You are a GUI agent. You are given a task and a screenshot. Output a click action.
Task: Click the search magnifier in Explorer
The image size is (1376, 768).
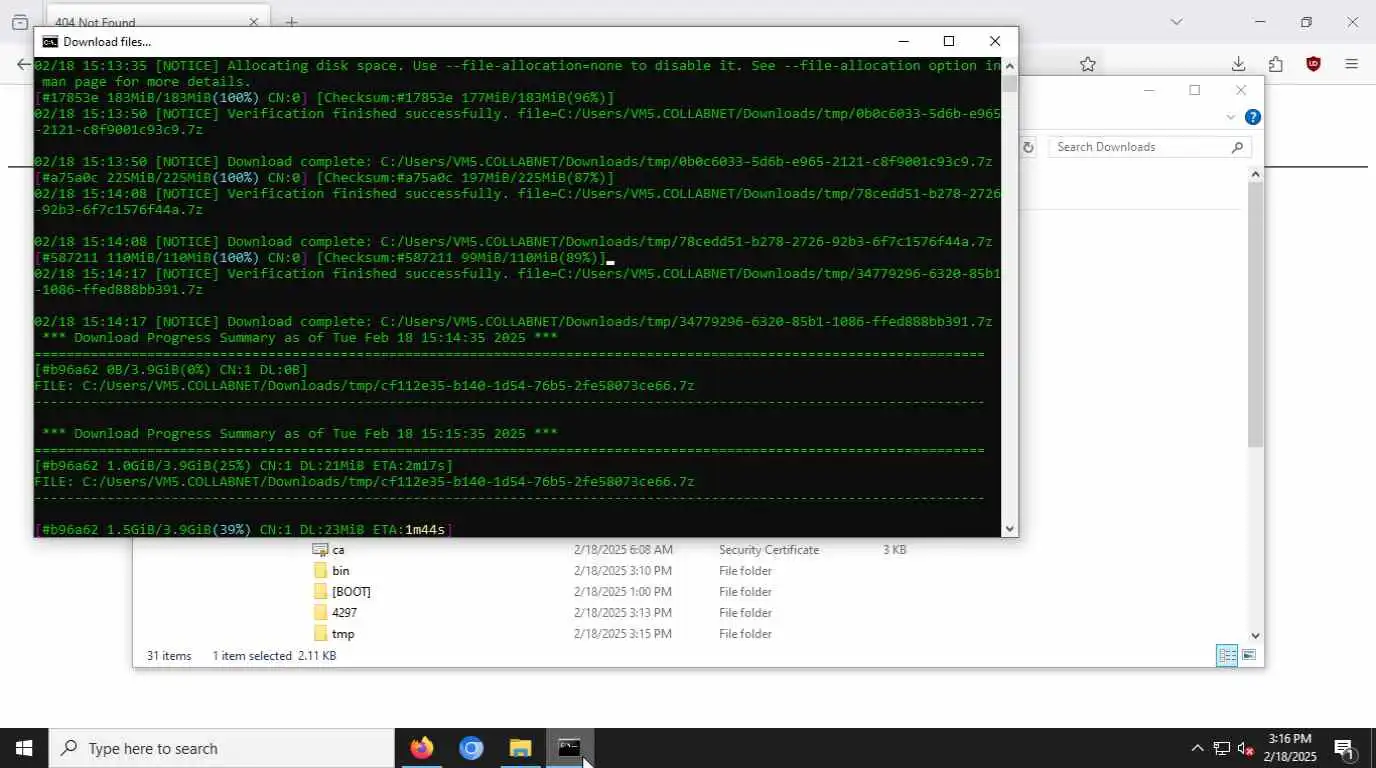[x=1237, y=147]
